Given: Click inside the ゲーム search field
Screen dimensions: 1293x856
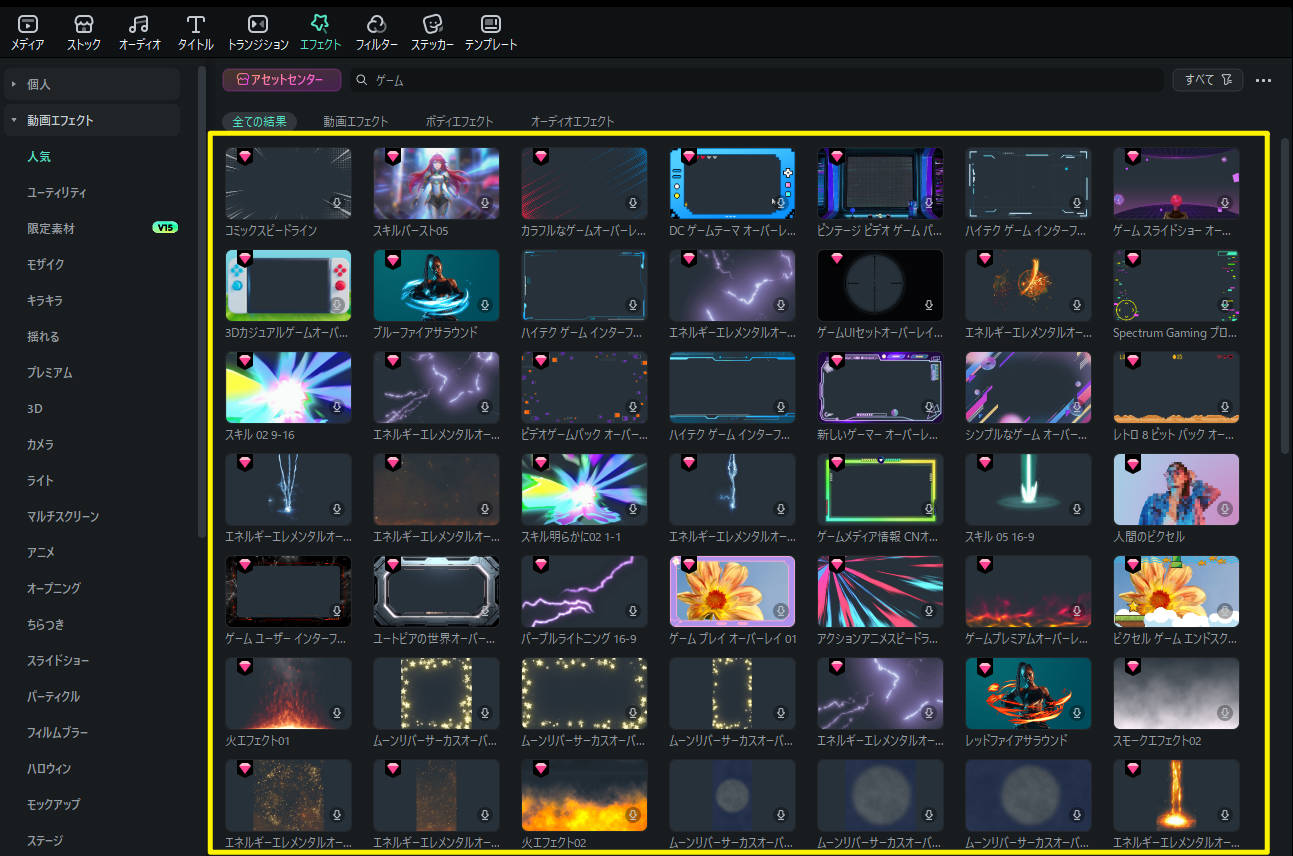Looking at the screenshot, I should point(450,79).
